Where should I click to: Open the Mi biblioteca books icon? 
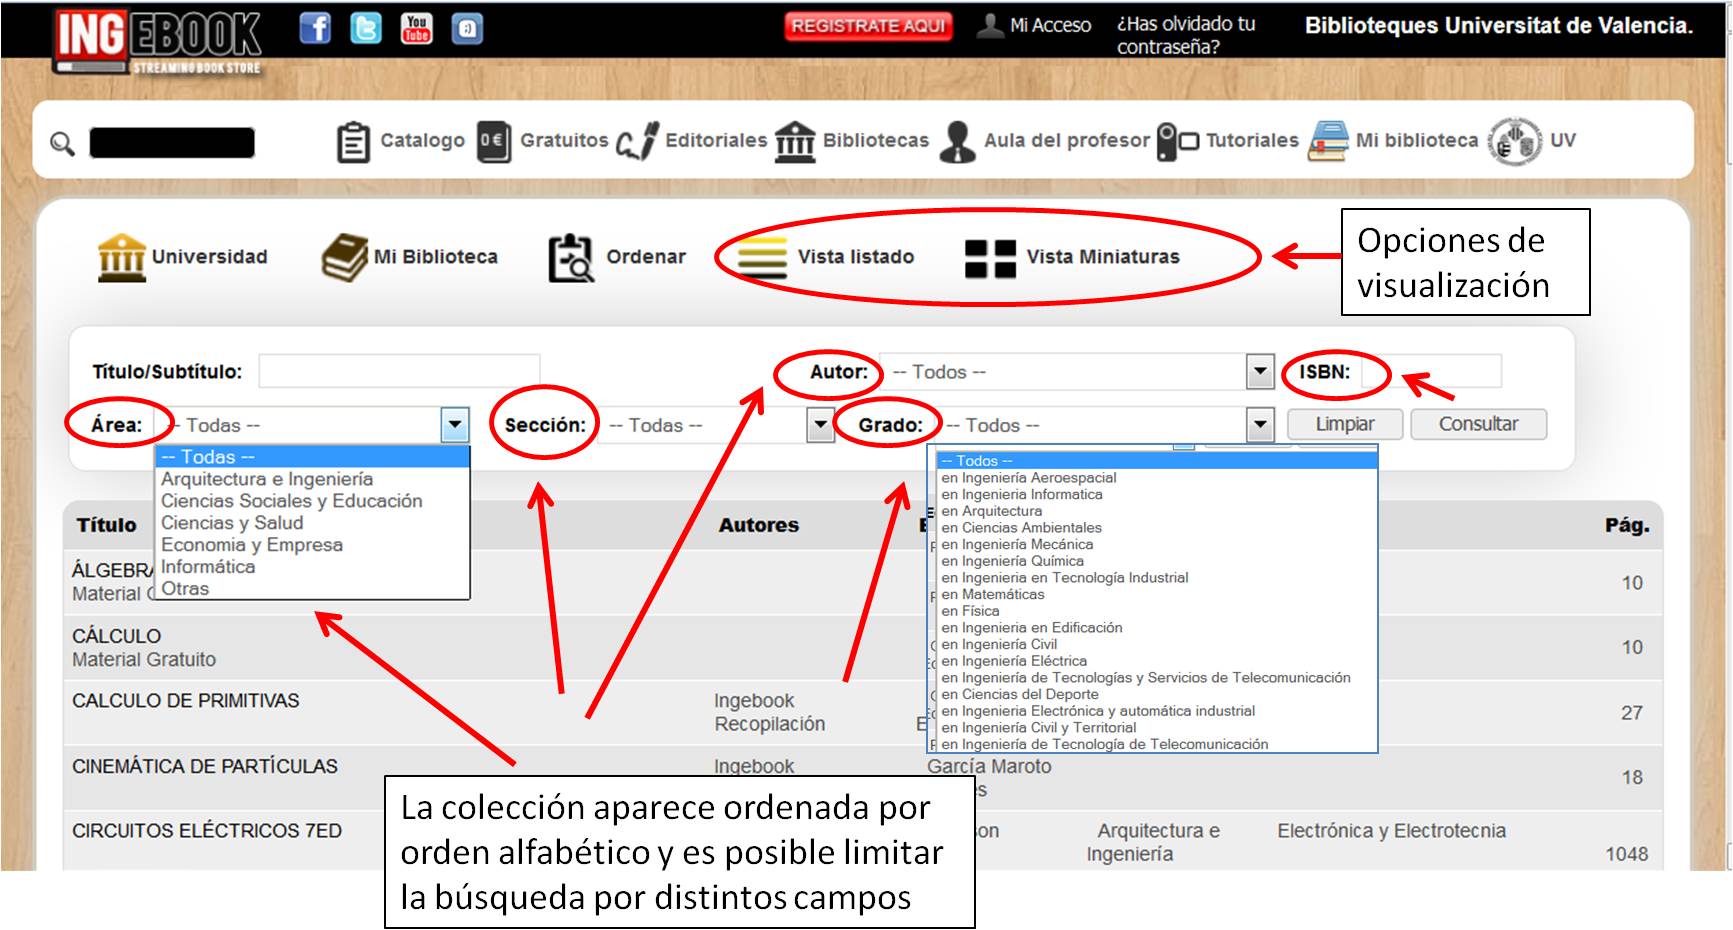tap(1328, 141)
